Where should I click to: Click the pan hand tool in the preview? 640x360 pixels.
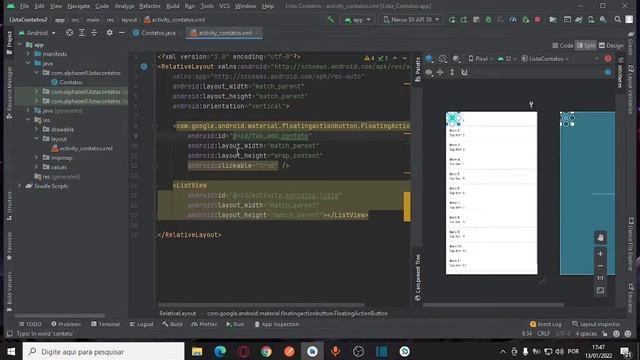click(600, 238)
